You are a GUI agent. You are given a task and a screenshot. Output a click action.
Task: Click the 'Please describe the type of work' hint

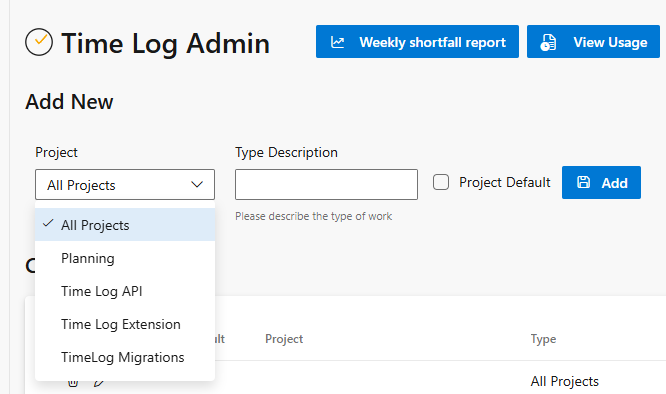click(x=313, y=216)
